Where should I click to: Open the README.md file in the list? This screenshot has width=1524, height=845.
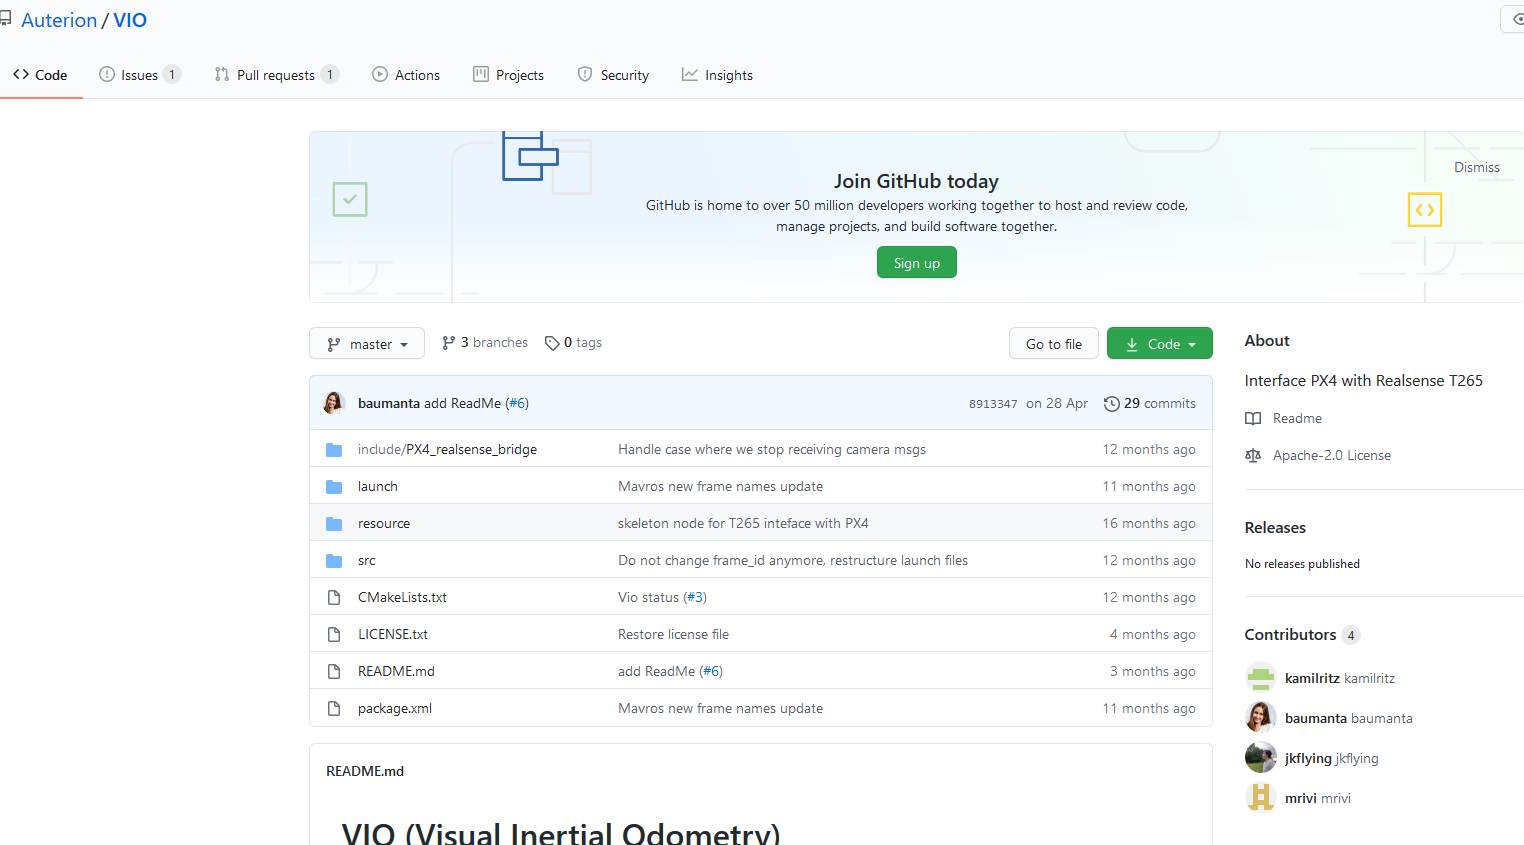pos(396,671)
